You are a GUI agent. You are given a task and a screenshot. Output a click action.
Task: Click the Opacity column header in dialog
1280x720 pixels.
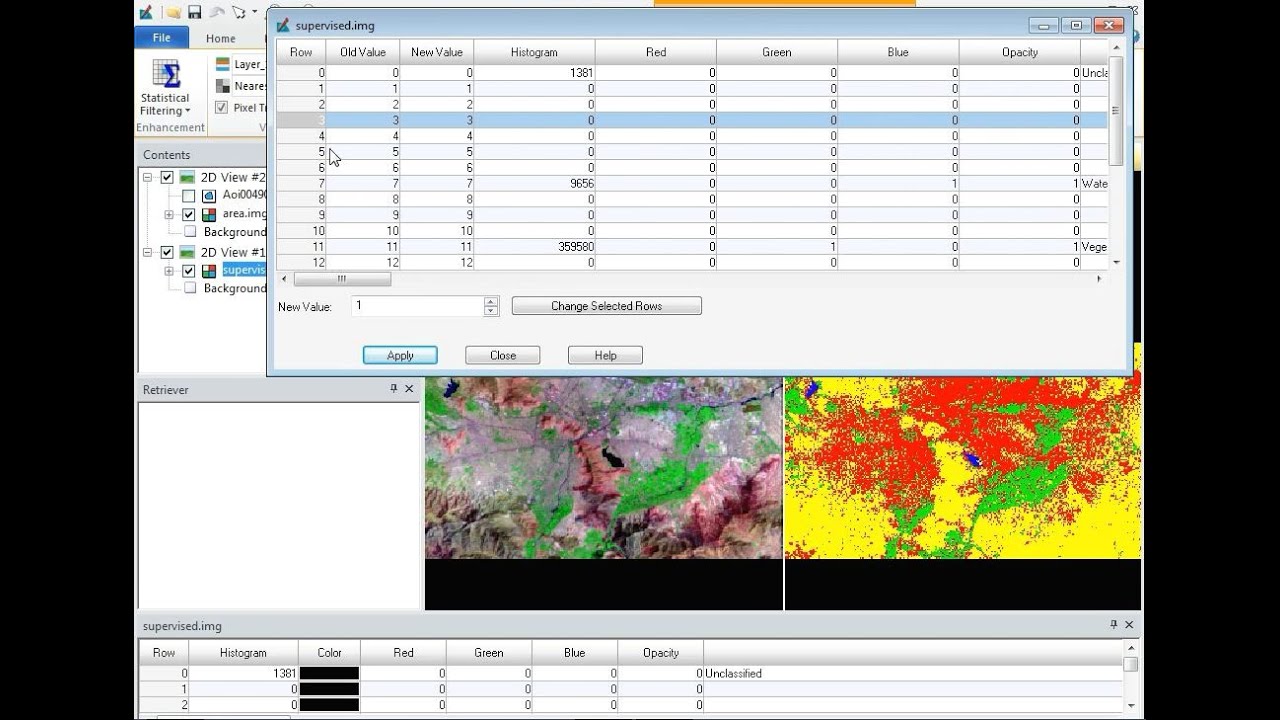click(x=1019, y=52)
